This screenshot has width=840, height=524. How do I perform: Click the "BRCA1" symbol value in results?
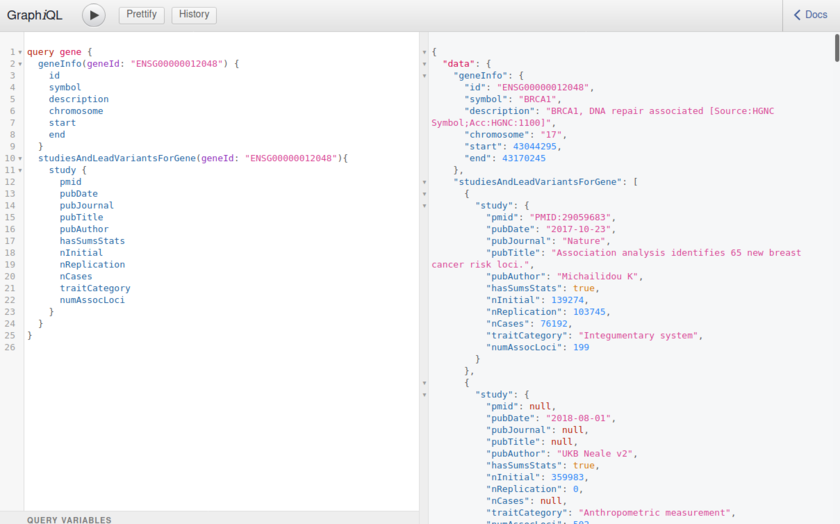[x=537, y=99]
